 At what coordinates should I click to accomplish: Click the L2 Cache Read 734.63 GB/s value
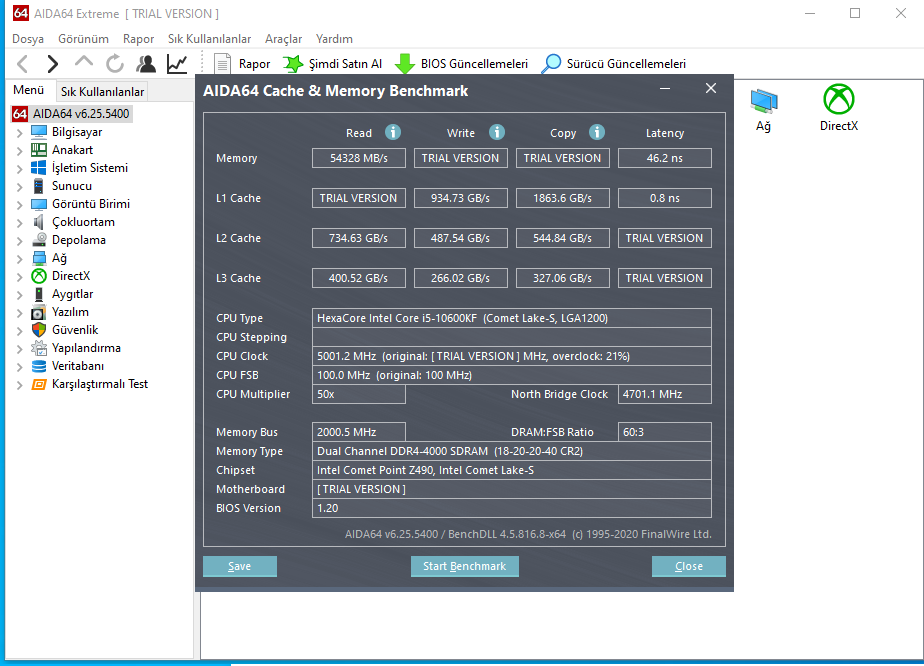[359, 238]
